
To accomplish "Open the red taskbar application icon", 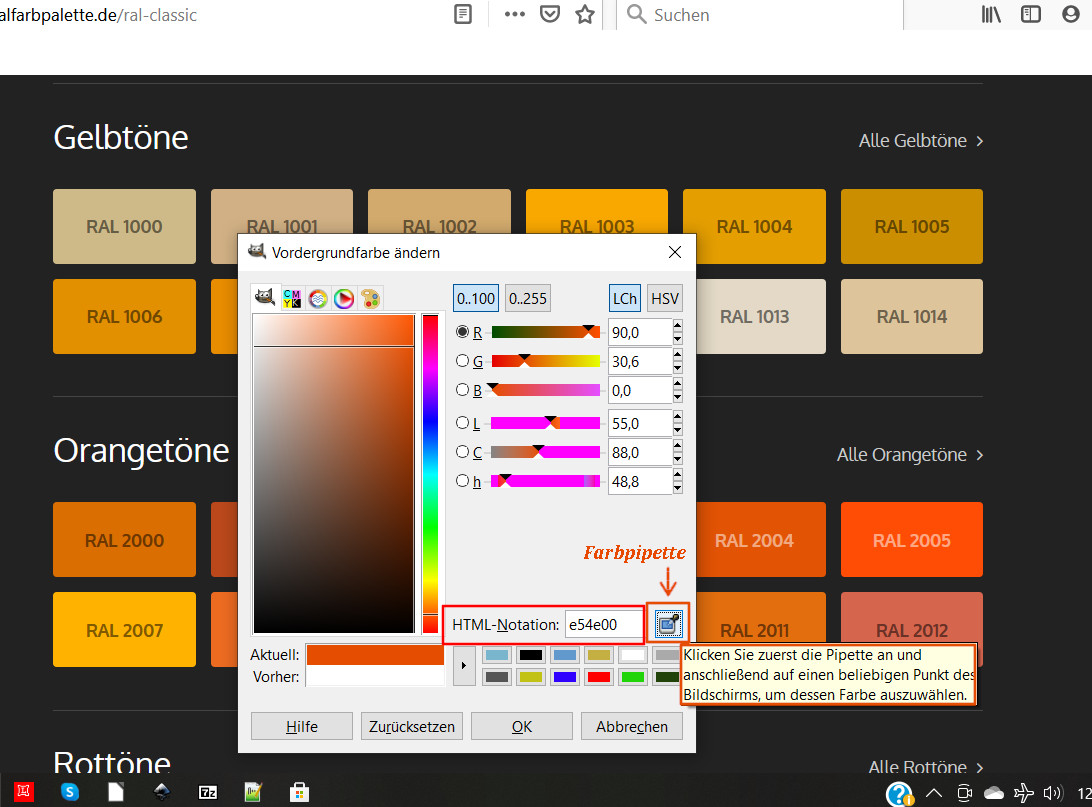I will tap(24, 792).
